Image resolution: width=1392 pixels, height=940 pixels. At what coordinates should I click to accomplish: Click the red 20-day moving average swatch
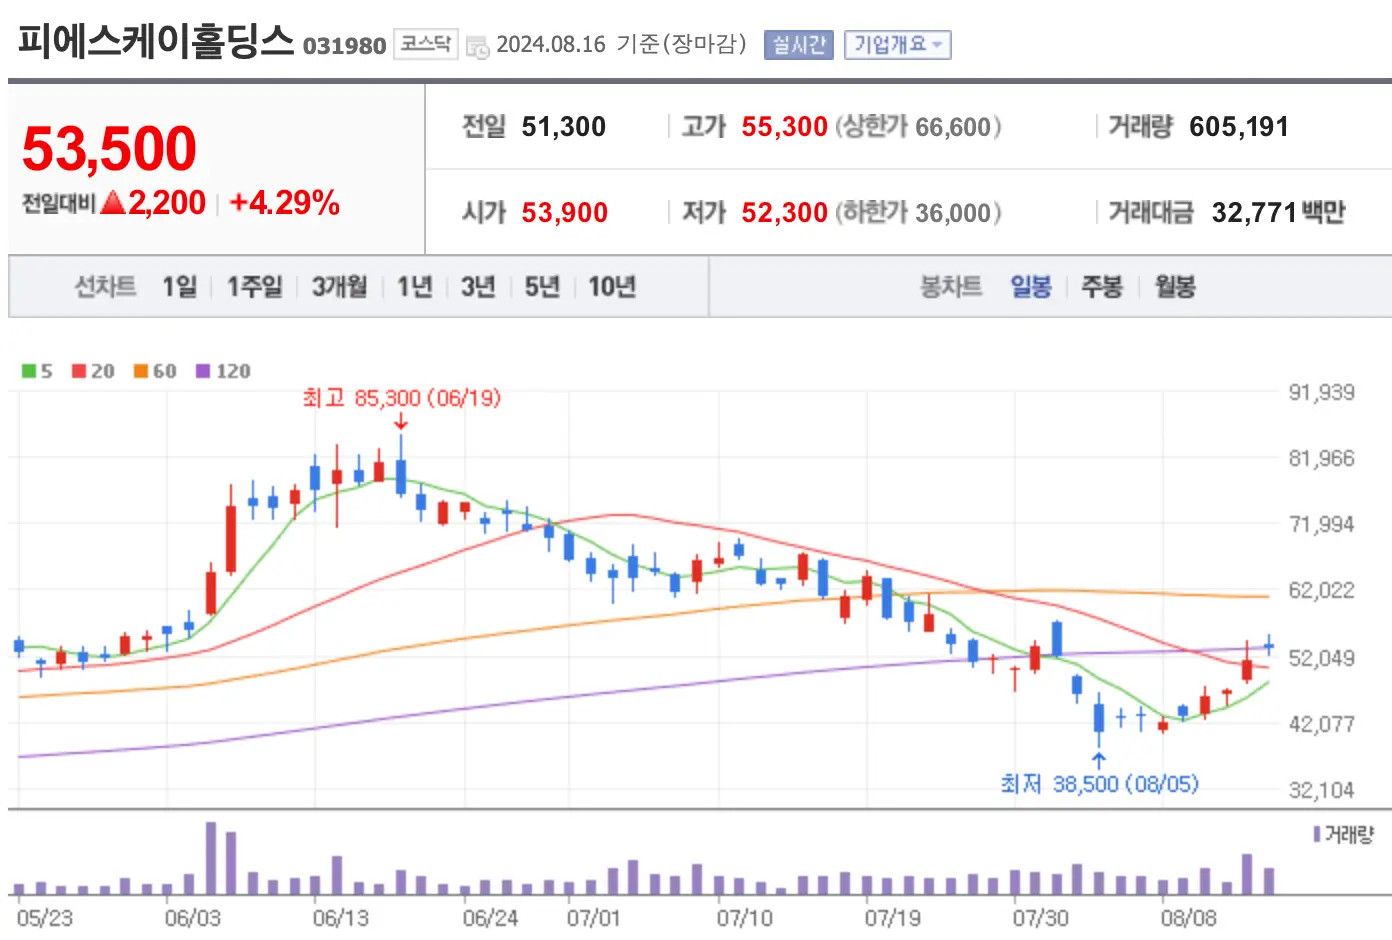(x=79, y=371)
